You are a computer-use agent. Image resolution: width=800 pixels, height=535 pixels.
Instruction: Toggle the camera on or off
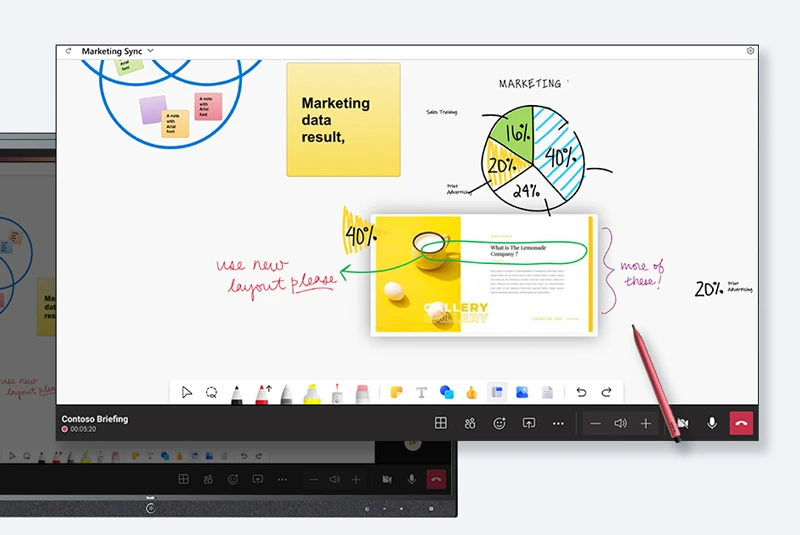tap(682, 424)
